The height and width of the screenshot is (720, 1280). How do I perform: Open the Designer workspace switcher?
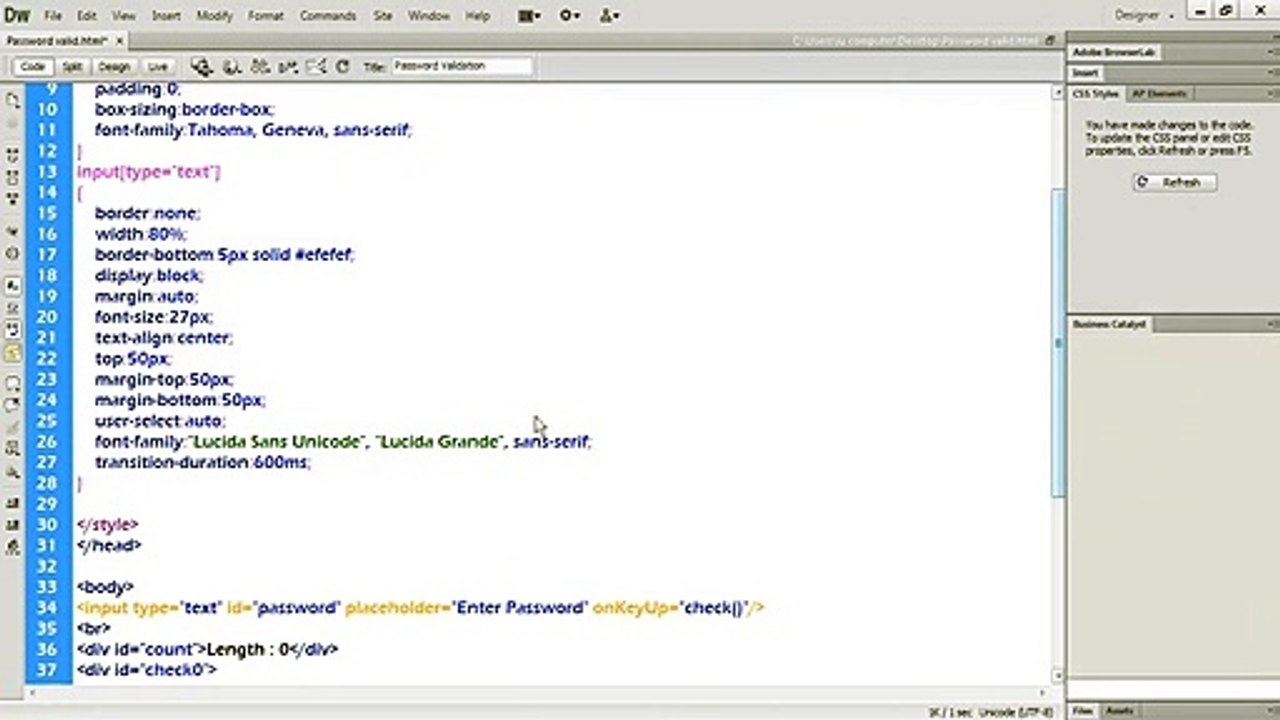click(1145, 16)
